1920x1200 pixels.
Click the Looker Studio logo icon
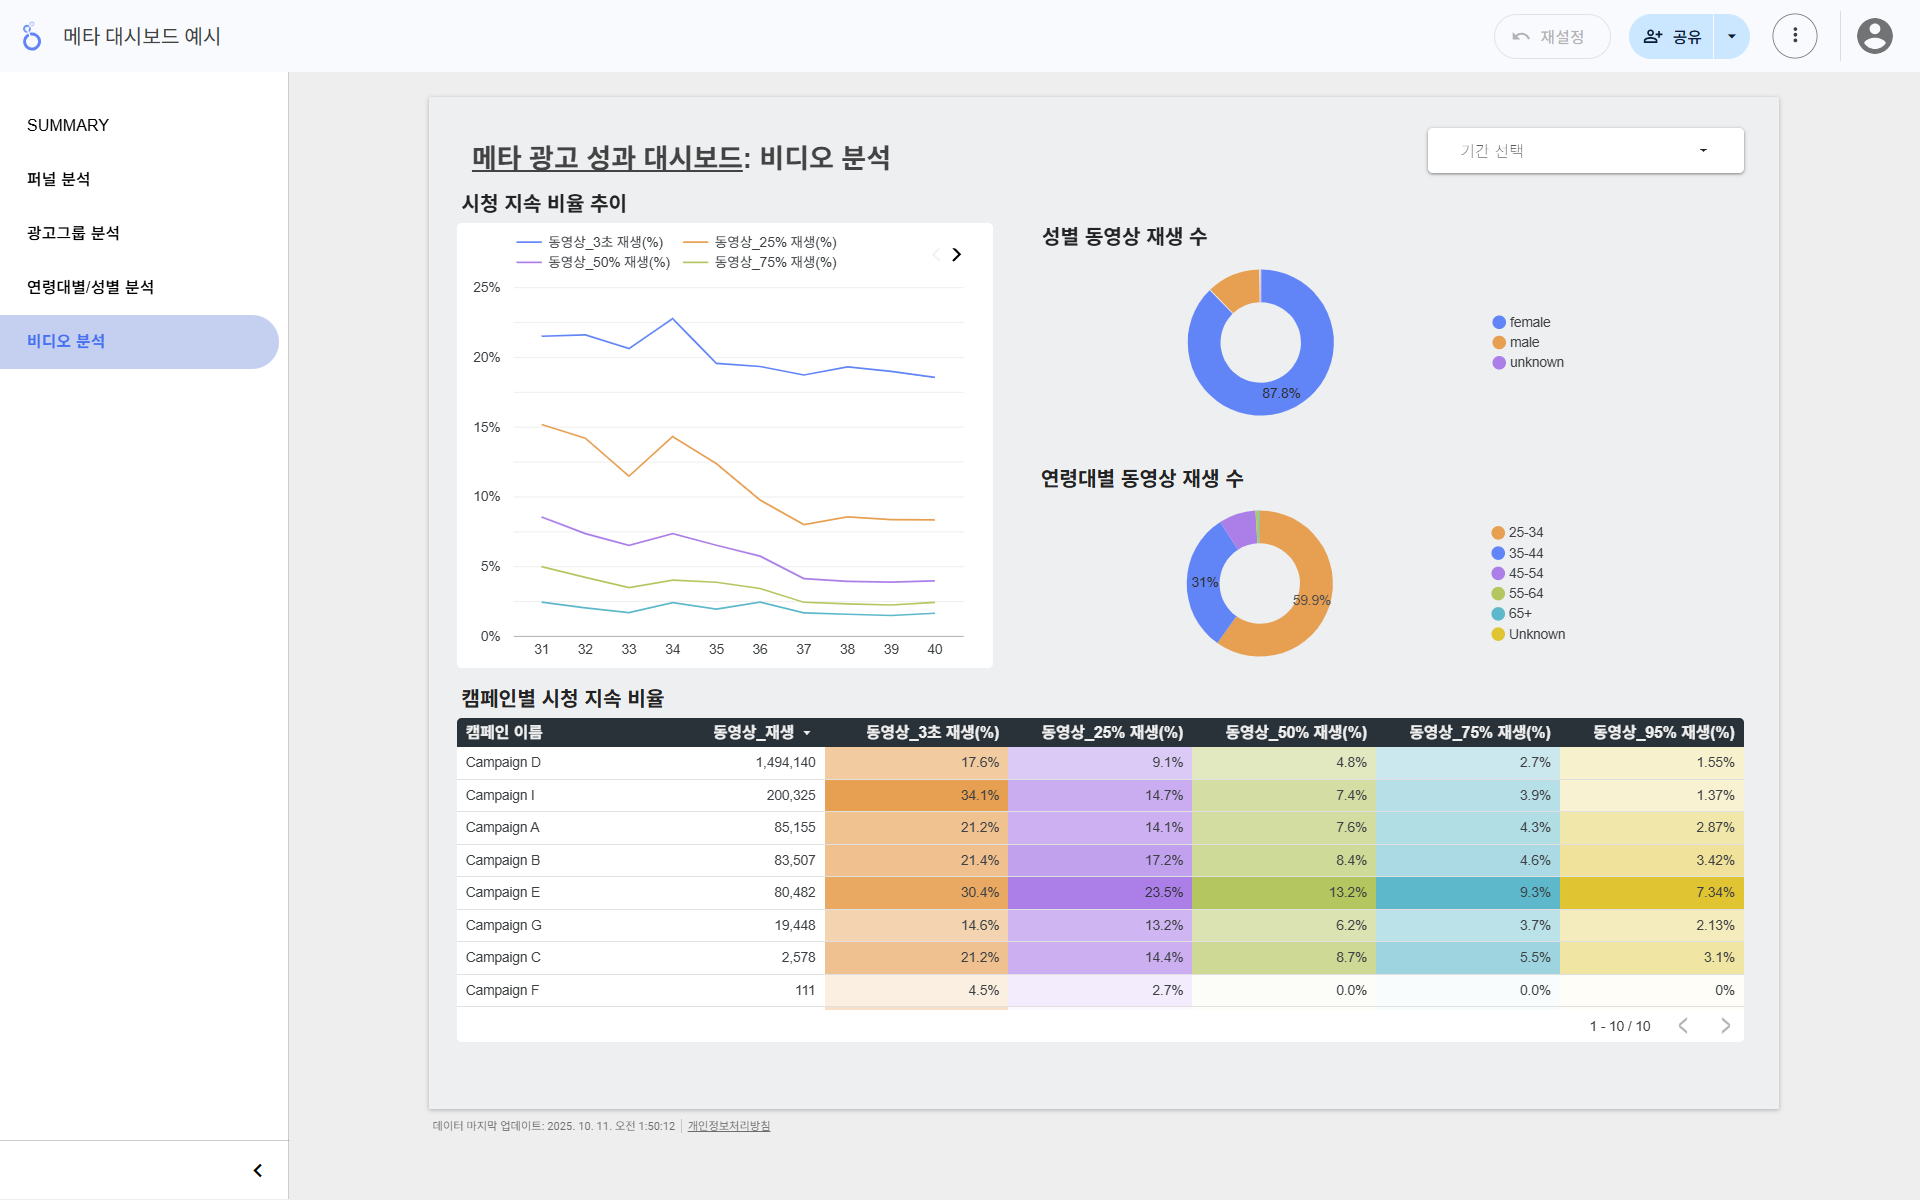tap(32, 37)
